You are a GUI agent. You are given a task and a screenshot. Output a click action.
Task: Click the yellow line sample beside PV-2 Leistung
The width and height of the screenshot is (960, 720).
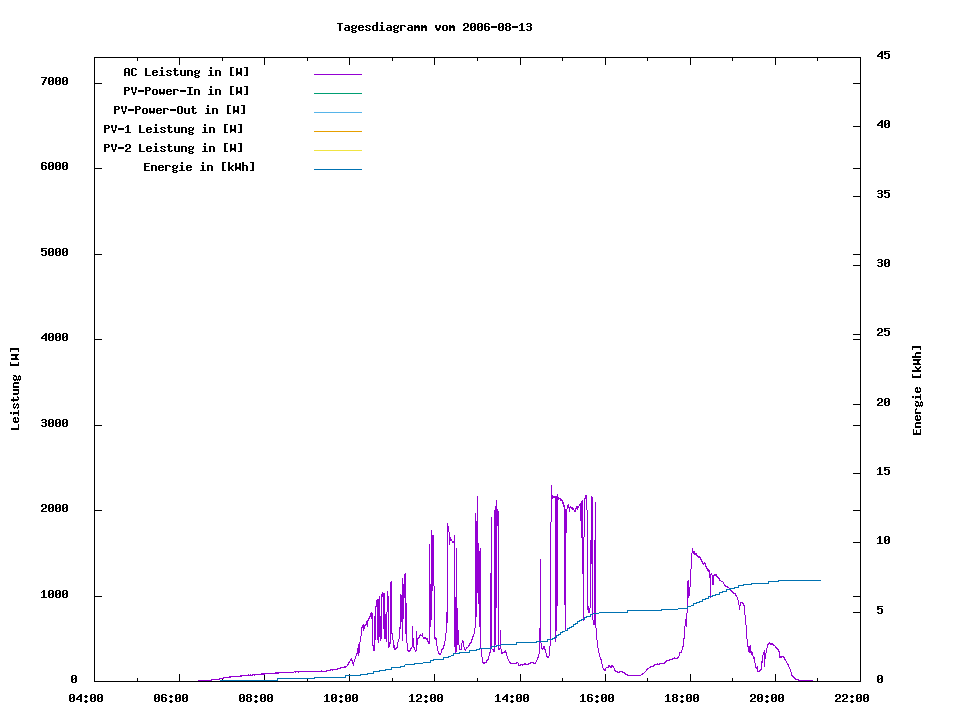tap(337, 150)
